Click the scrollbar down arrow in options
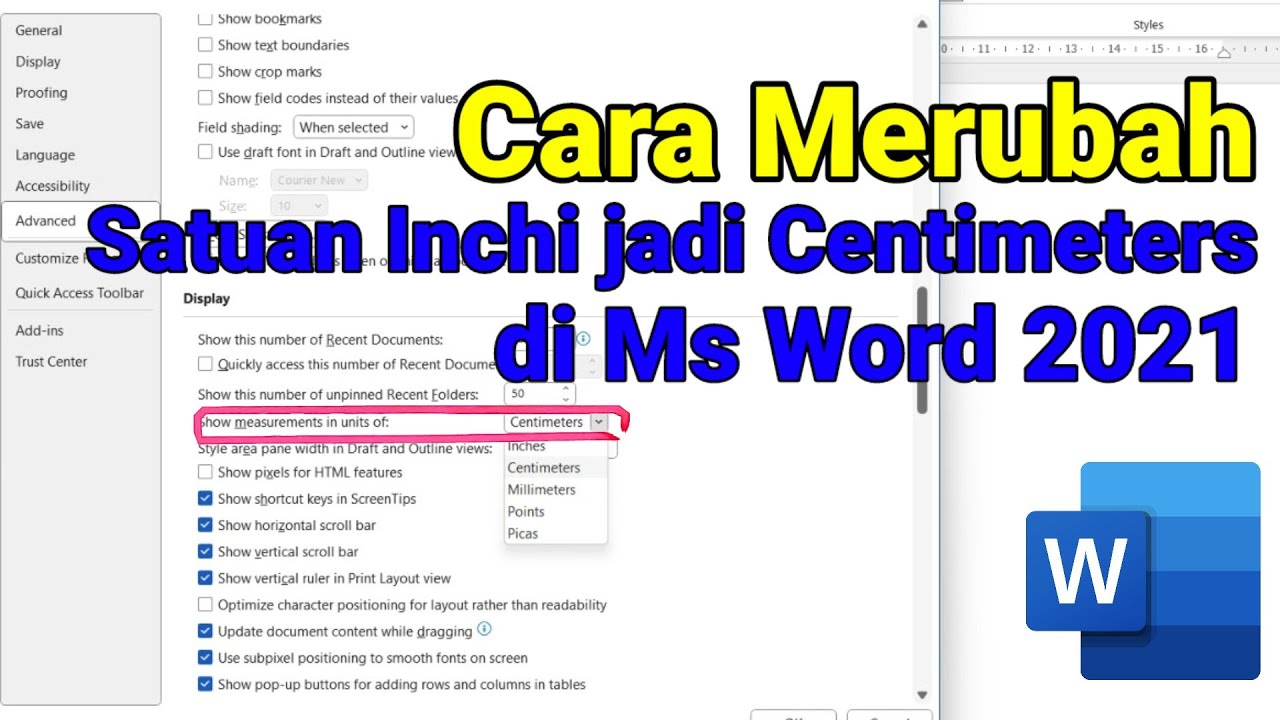This screenshot has height=720, width=1280. [922, 695]
